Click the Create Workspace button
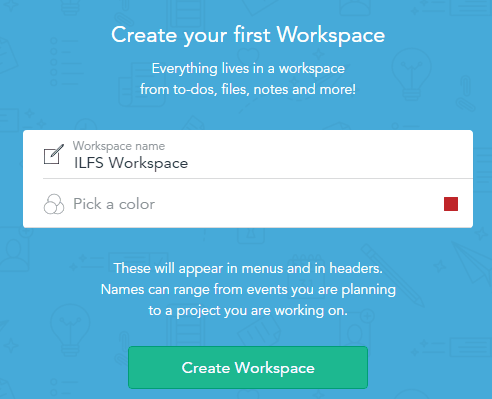492x399 pixels. tap(248, 367)
